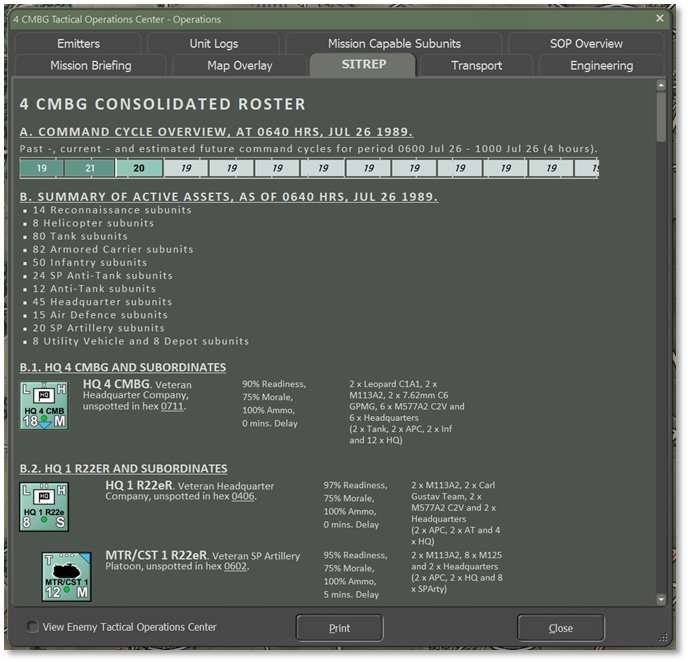Screen dimensions: 688x662
Task: Click the past command cycle 21 cell
Action: tap(90, 169)
